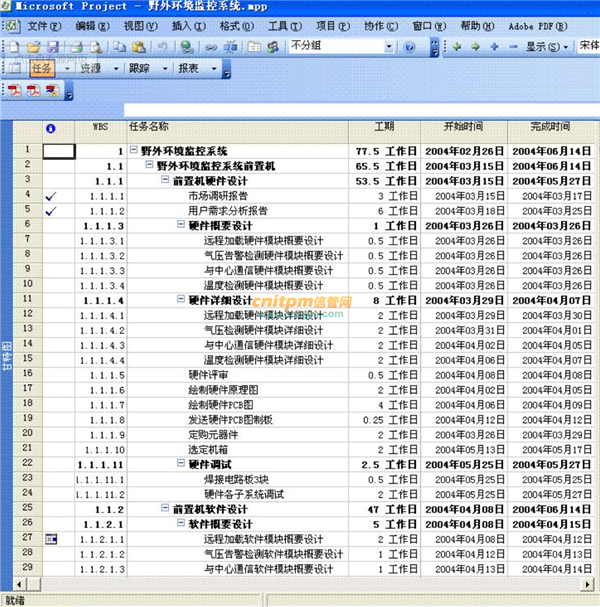Click the 报表 button in Project Guide toolbar
Image resolution: width=600 pixels, height=607 pixels.
pos(187,68)
